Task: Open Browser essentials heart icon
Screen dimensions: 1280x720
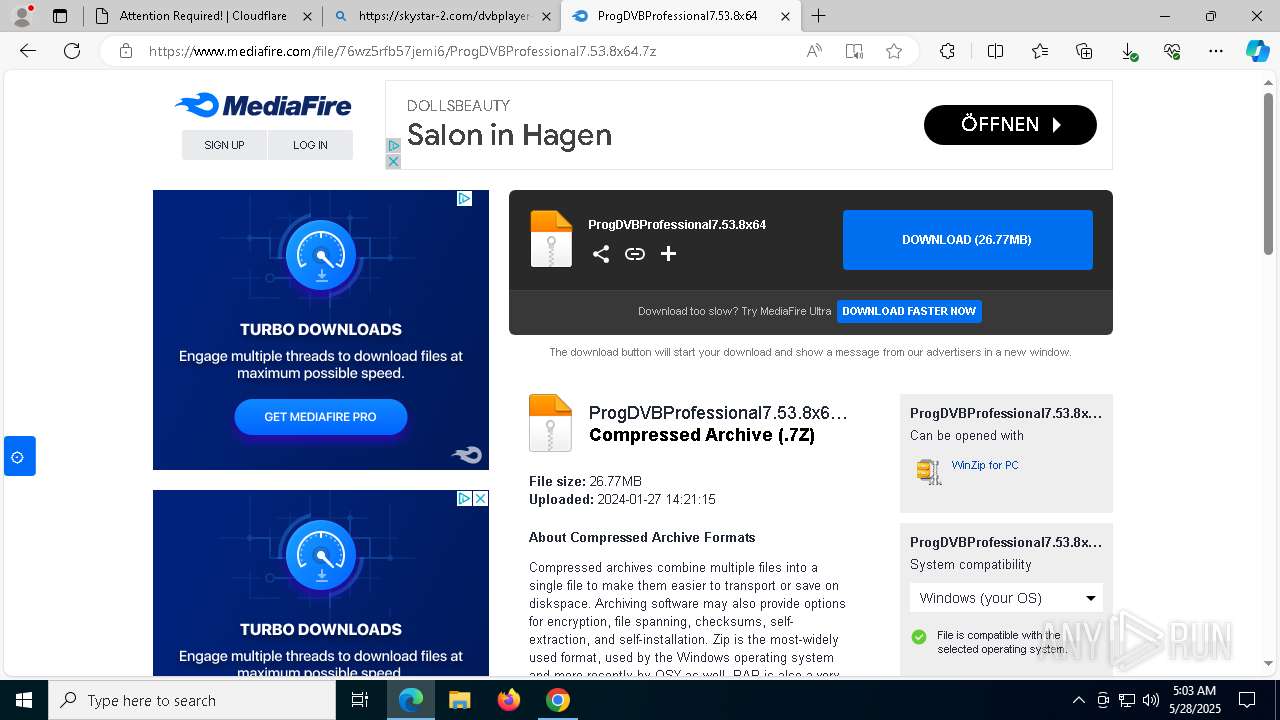Action: click(1172, 51)
